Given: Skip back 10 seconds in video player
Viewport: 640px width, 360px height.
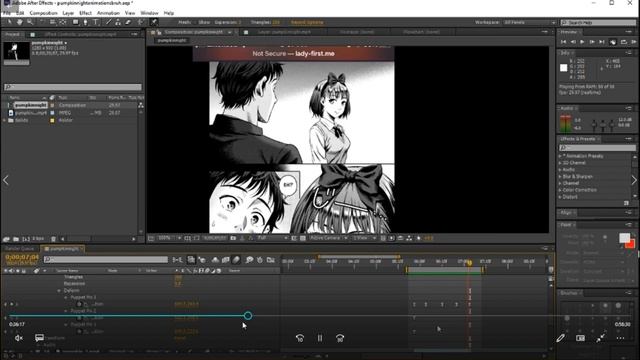Looking at the screenshot, I should point(300,338).
